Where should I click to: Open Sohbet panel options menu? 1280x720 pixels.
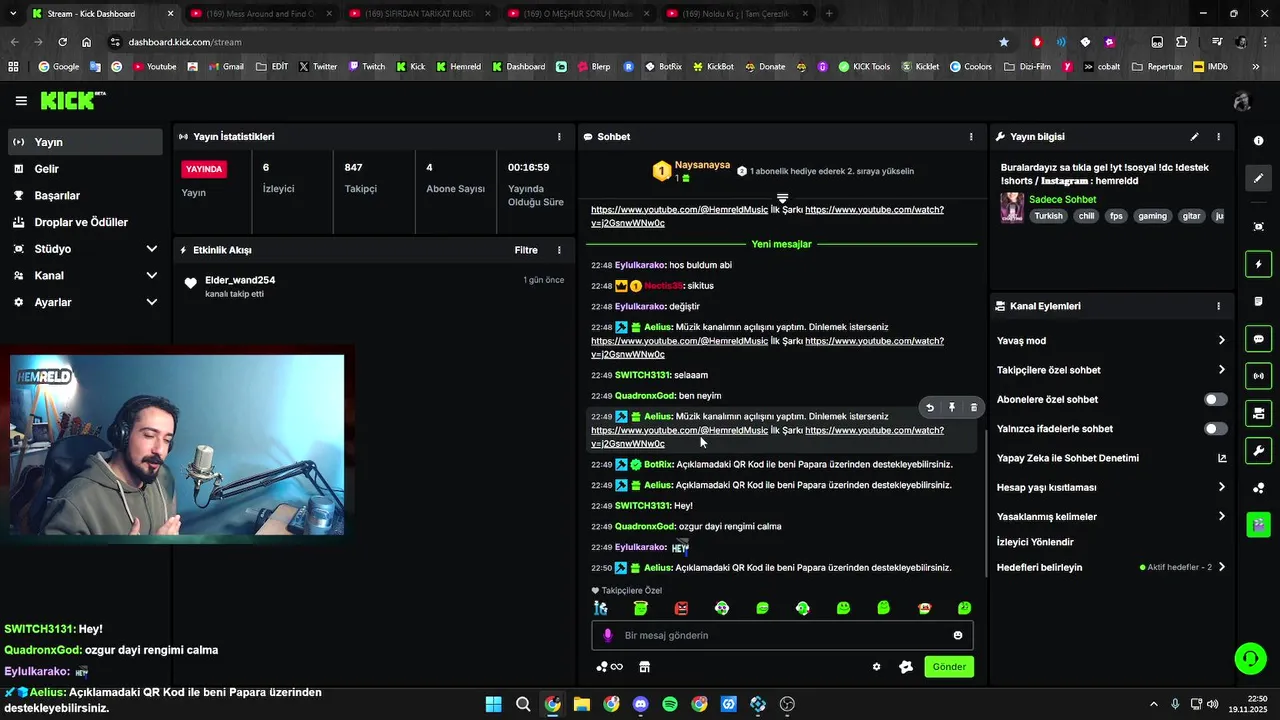pos(971,136)
